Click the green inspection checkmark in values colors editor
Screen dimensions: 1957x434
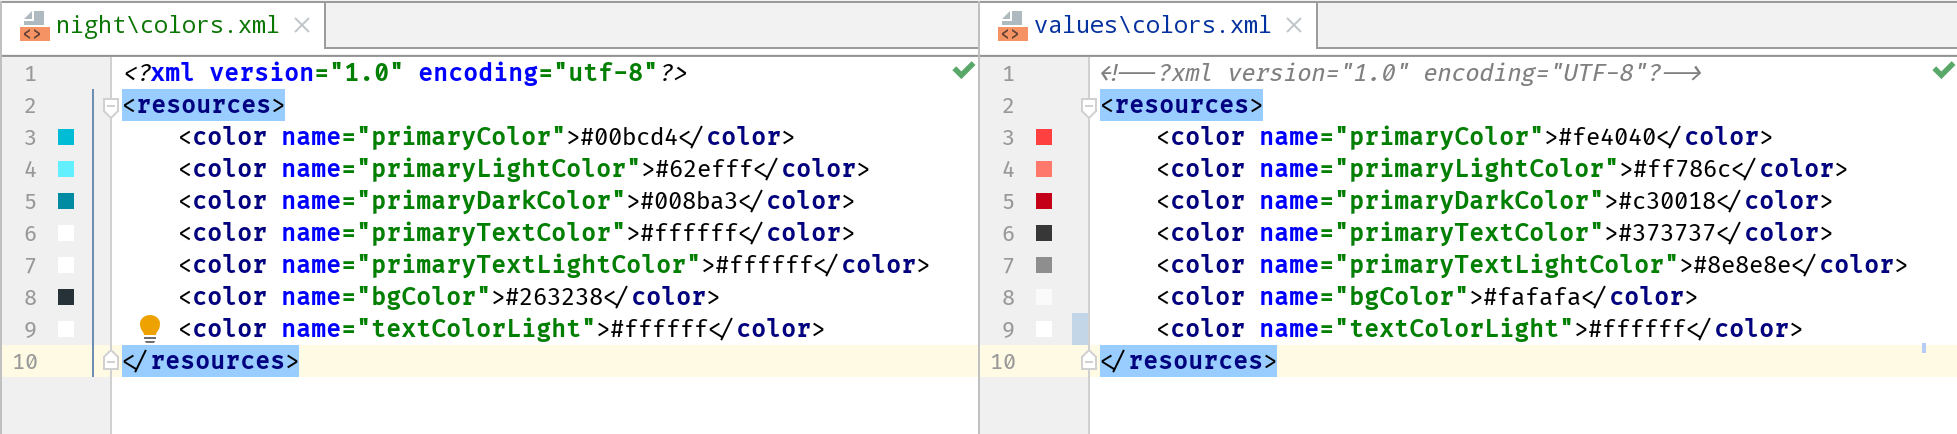(1943, 71)
